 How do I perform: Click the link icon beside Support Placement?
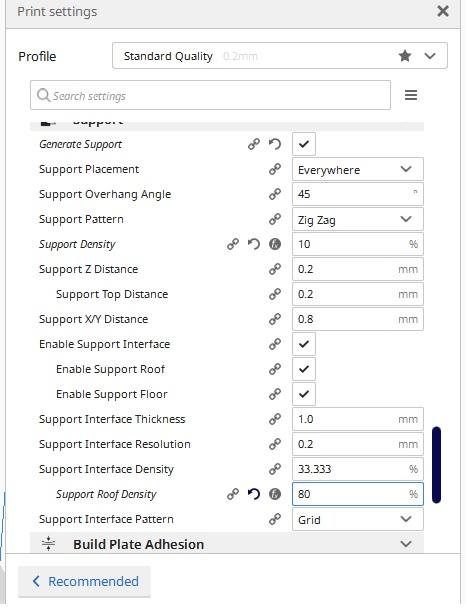click(275, 169)
